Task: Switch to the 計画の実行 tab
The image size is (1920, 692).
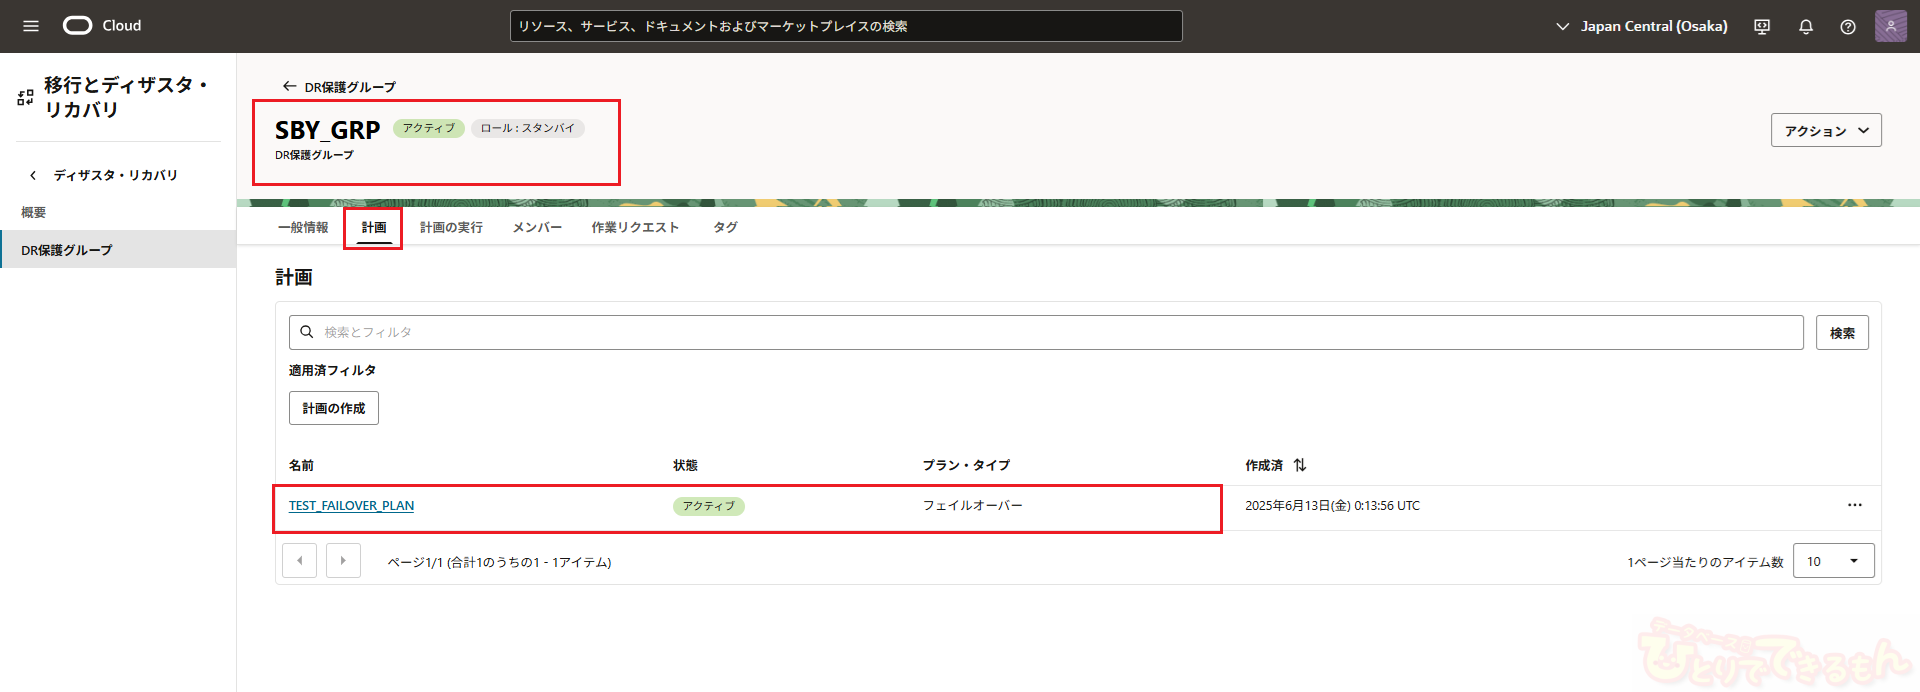Action: coord(451,228)
